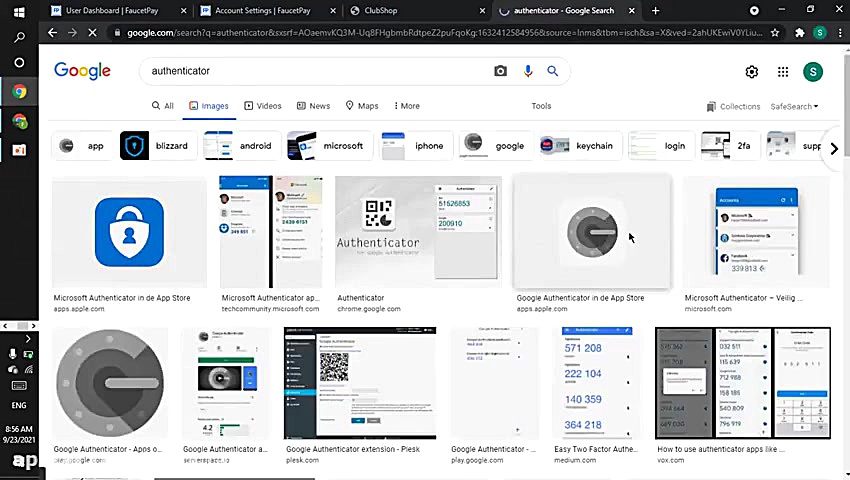Open first Chrome icon in taskbar
Viewport: 850px width, 480px height.
[20, 92]
